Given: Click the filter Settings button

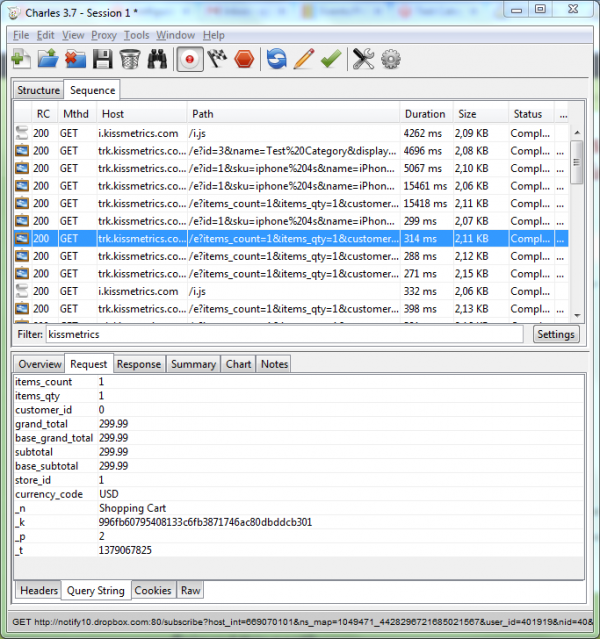Looking at the screenshot, I should [x=556, y=335].
